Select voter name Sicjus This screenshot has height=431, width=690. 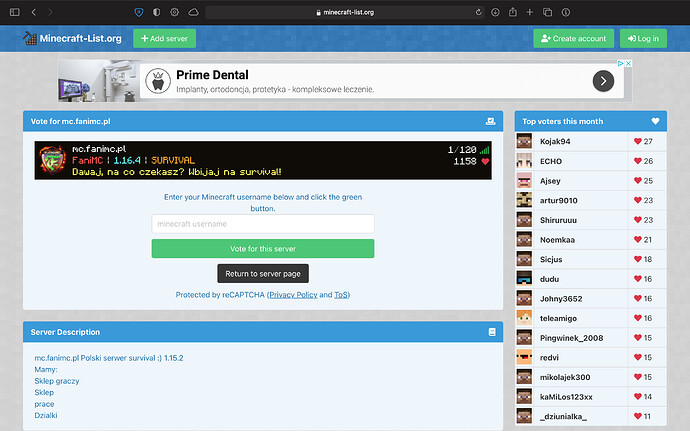pos(551,259)
